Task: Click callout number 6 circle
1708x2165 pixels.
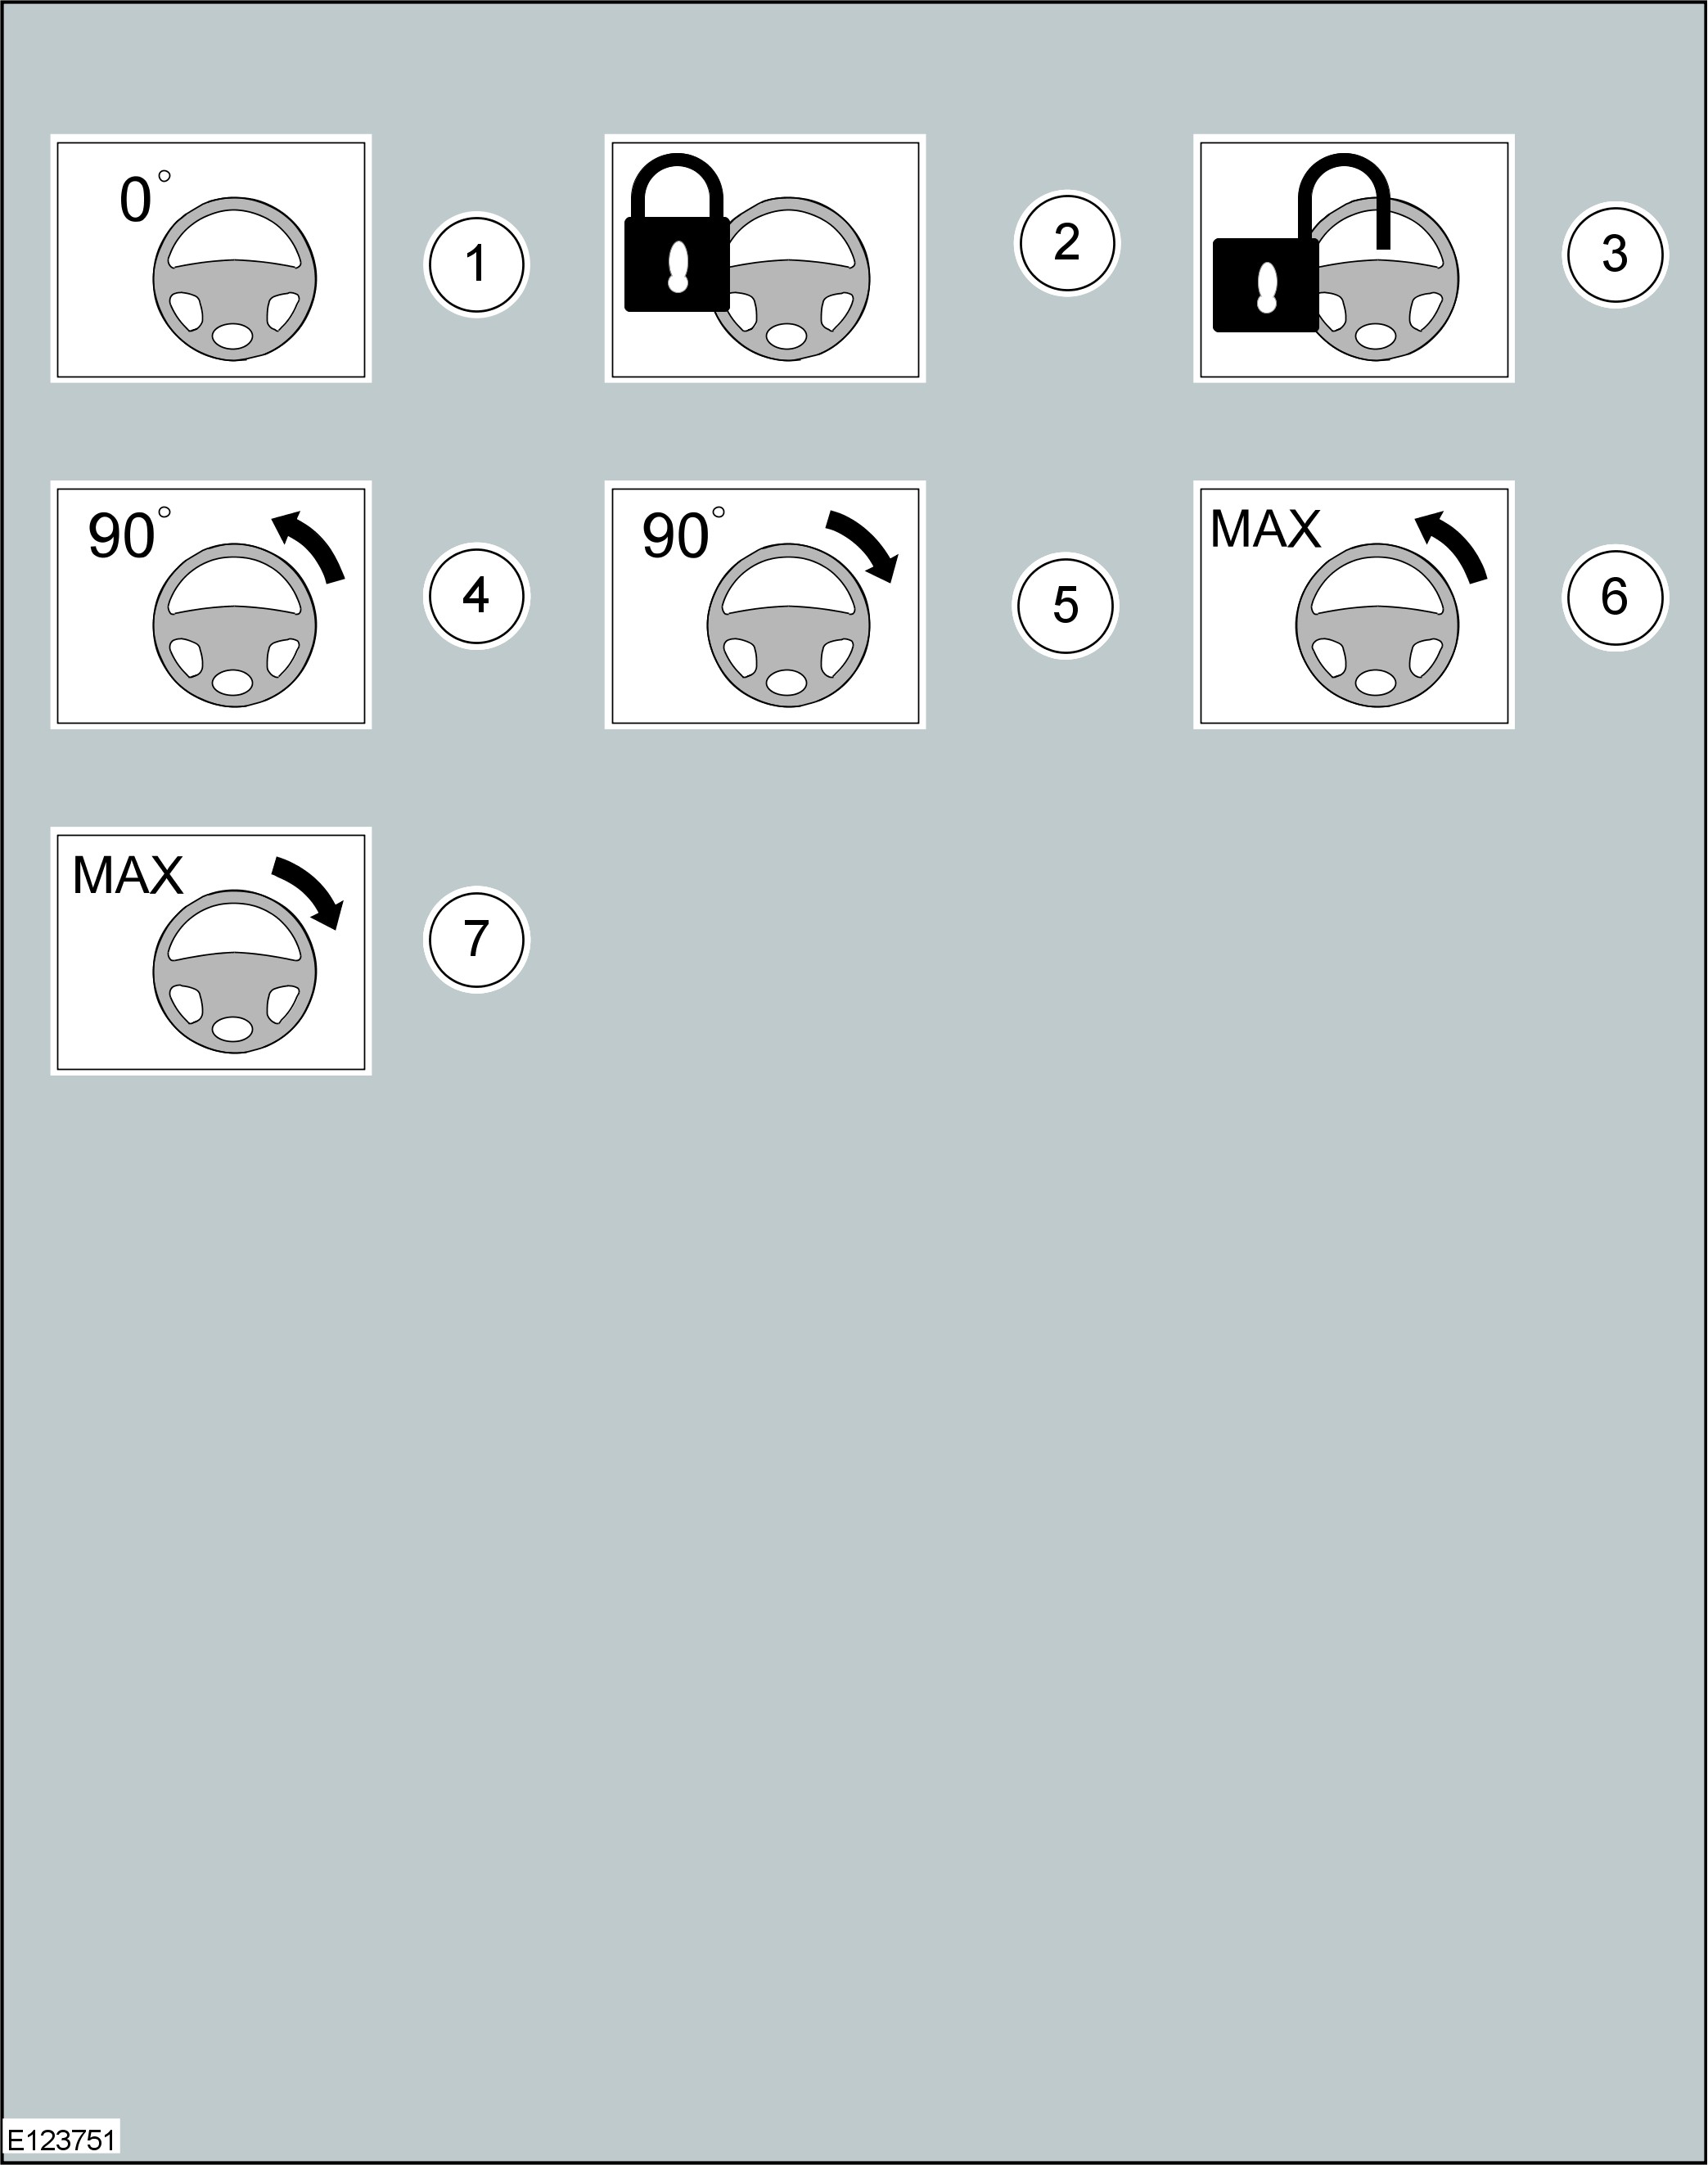Action: tap(1614, 598)
